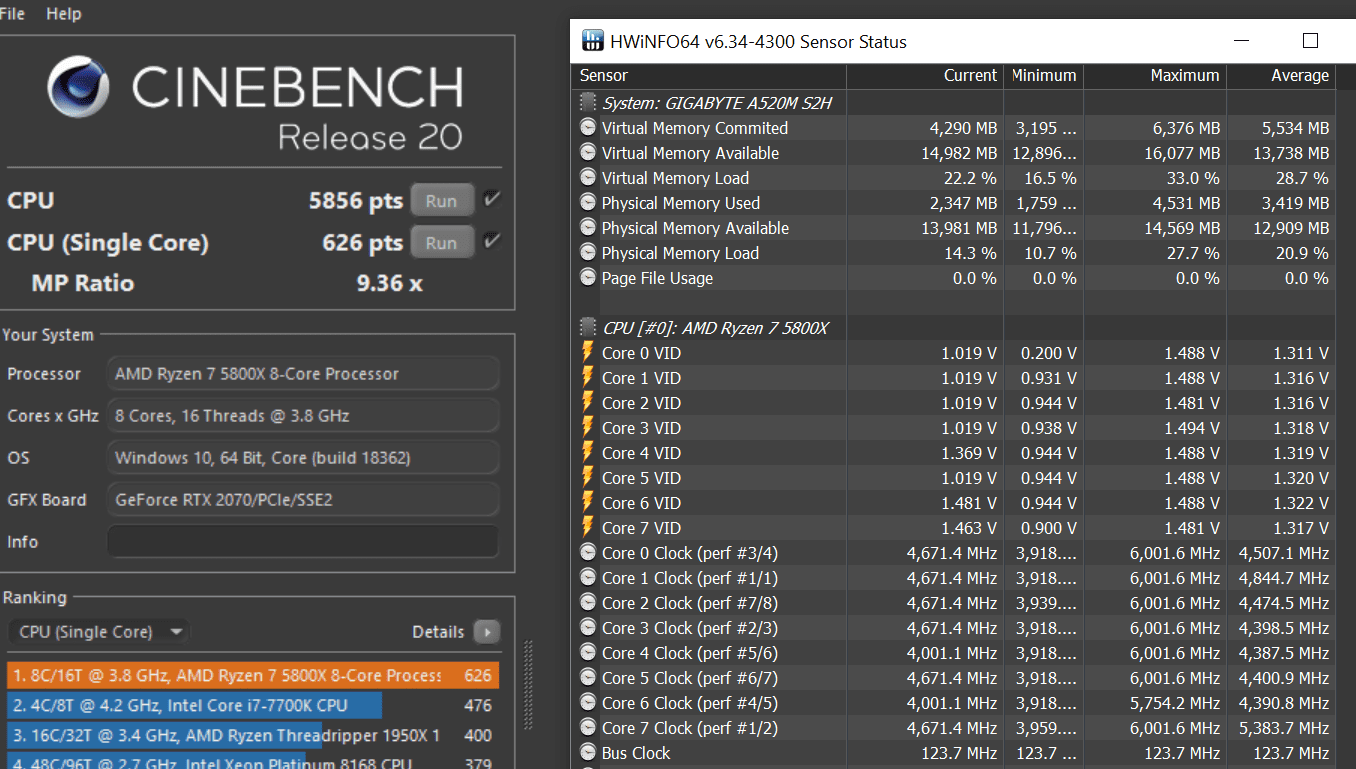Click the empty Info input field

point(302,542)
